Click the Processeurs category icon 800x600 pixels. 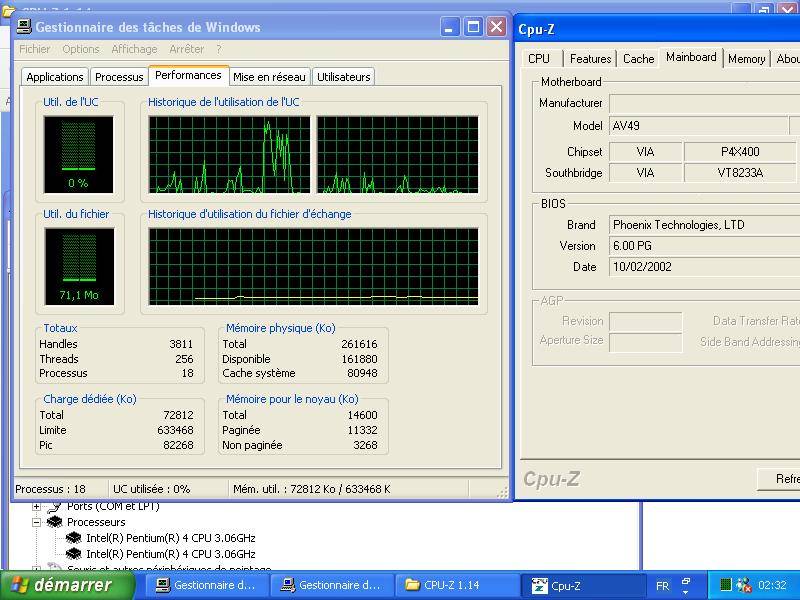tap(55, 522)
